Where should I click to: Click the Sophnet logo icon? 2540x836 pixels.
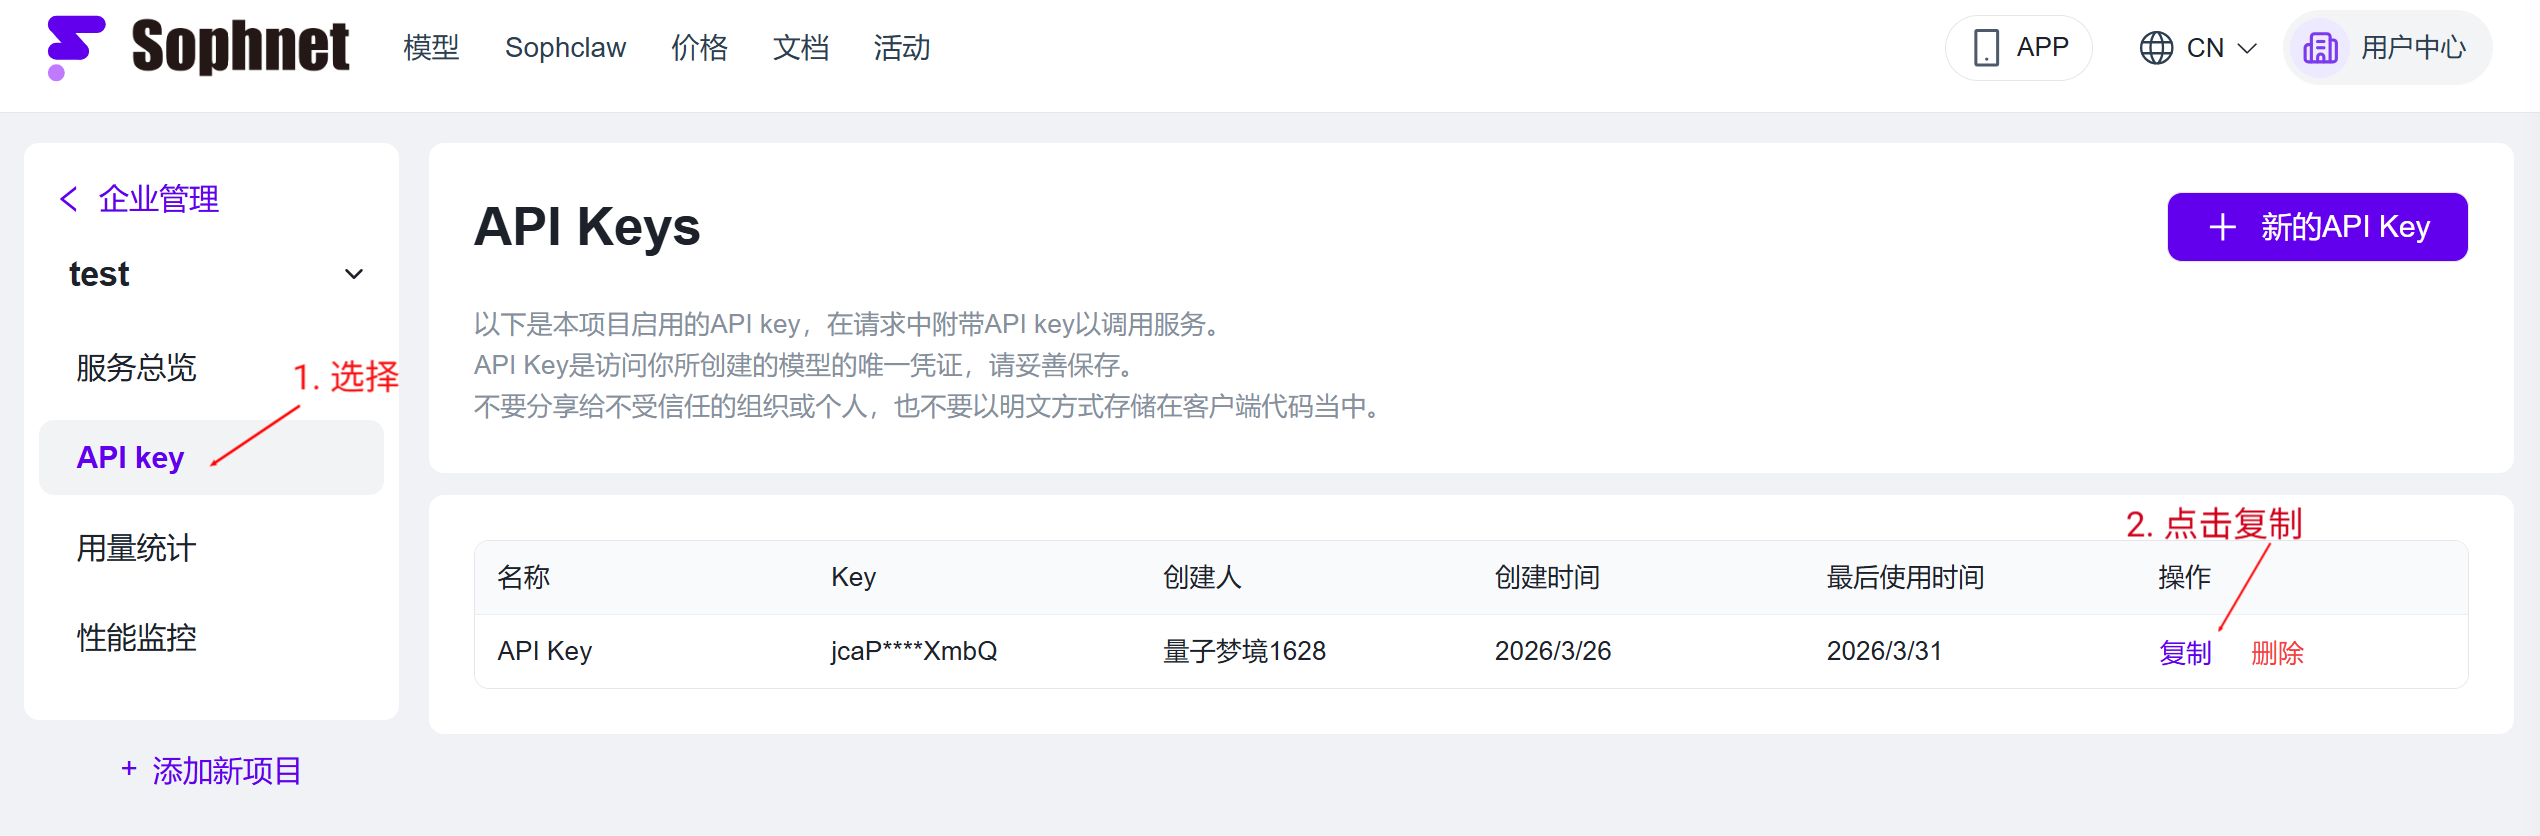point(75,47)
